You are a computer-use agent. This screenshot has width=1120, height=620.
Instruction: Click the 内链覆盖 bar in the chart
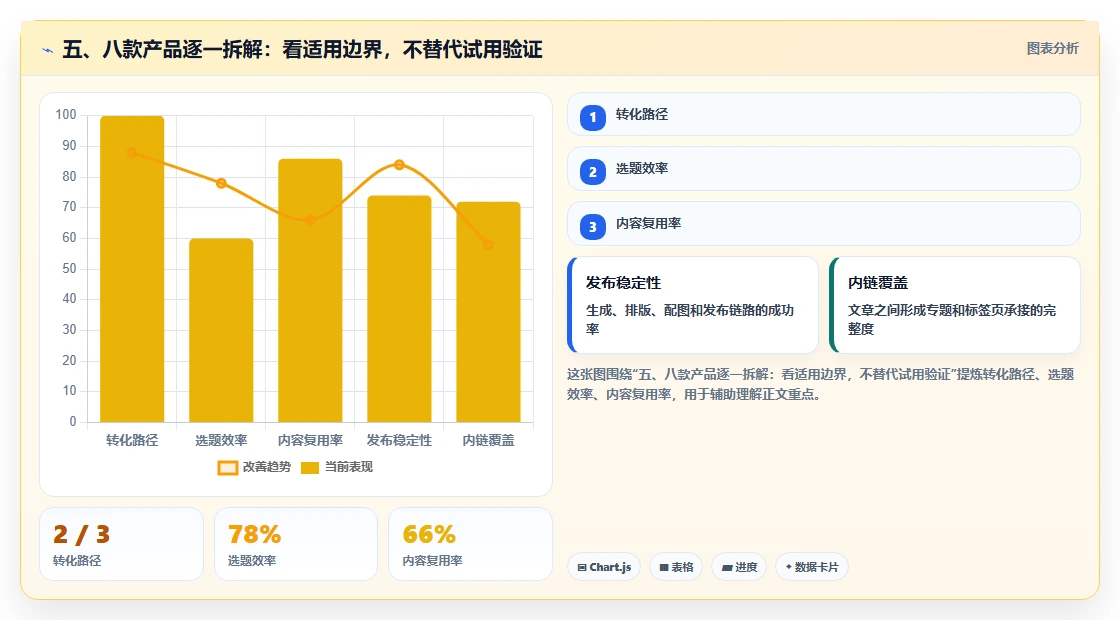pyautogui.click(x=489, y=312)
